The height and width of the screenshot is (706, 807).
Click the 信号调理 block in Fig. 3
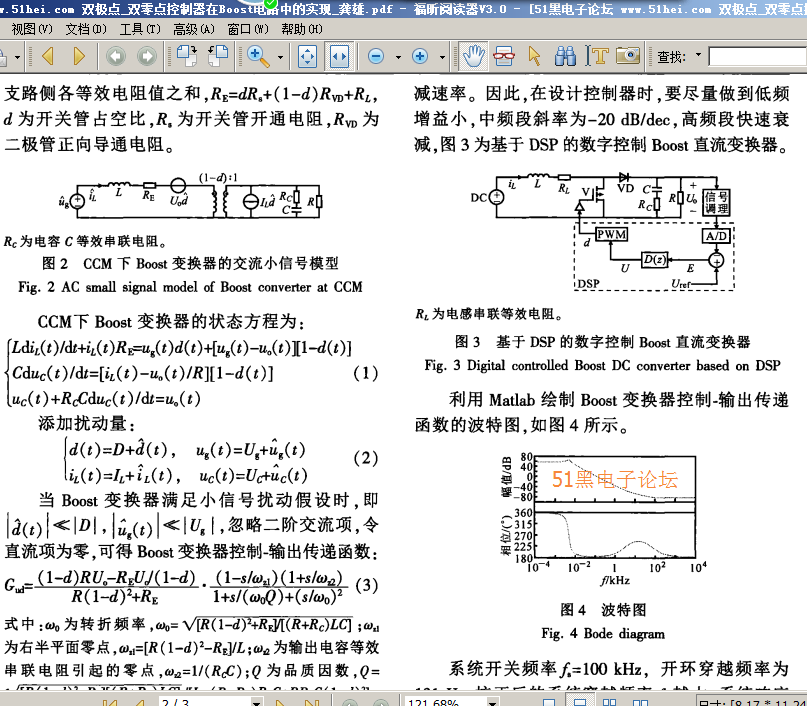[x=716, y=202]
